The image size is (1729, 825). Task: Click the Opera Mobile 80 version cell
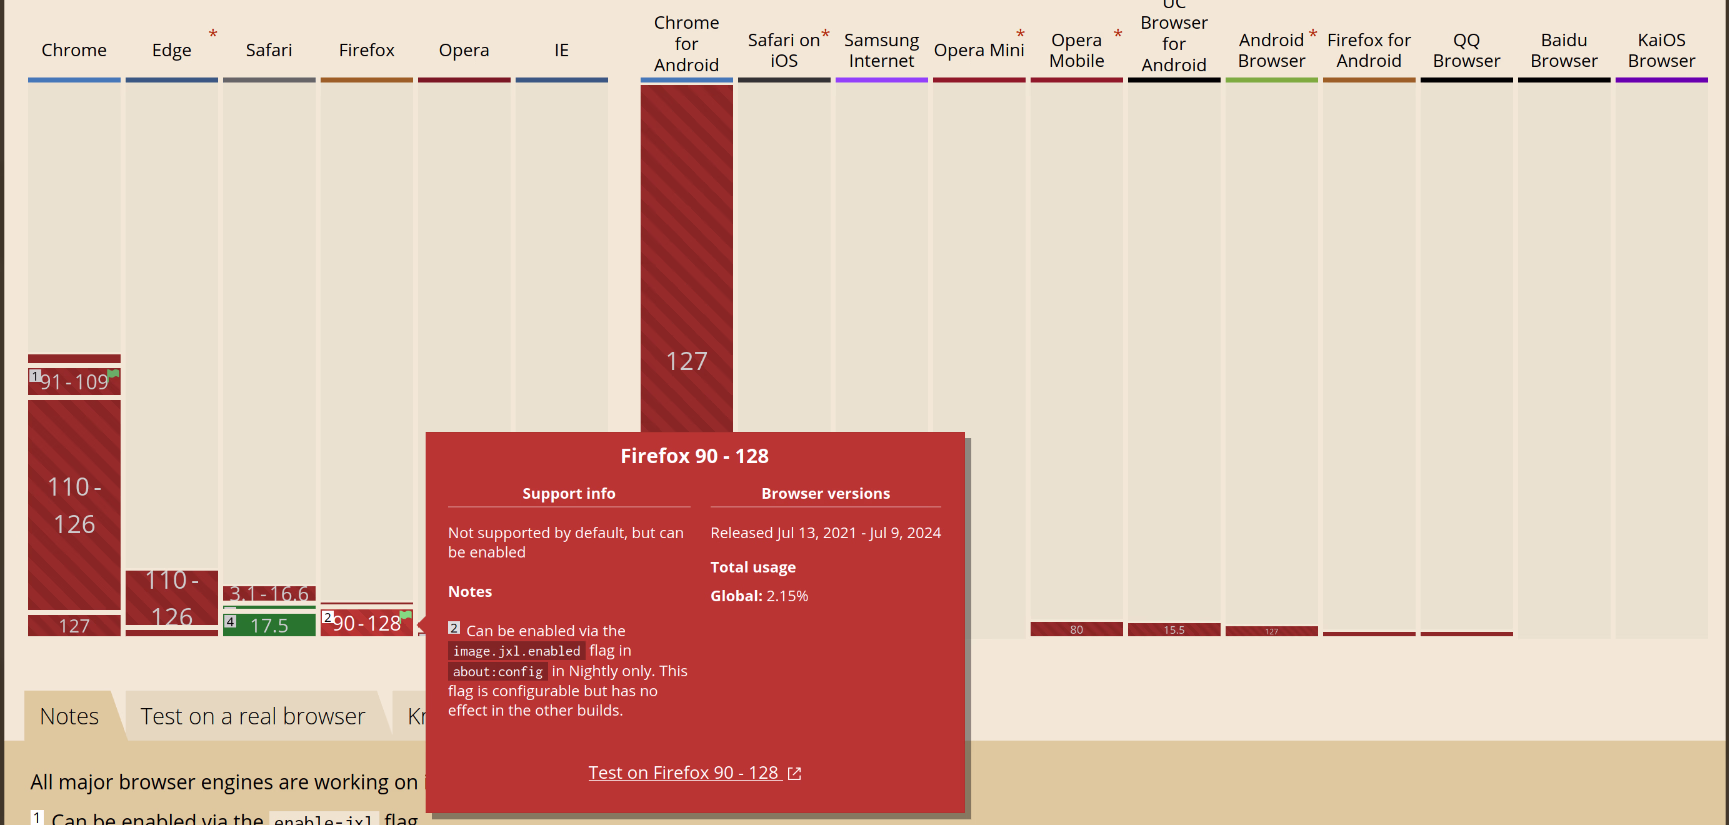(x=1077, y=629)
